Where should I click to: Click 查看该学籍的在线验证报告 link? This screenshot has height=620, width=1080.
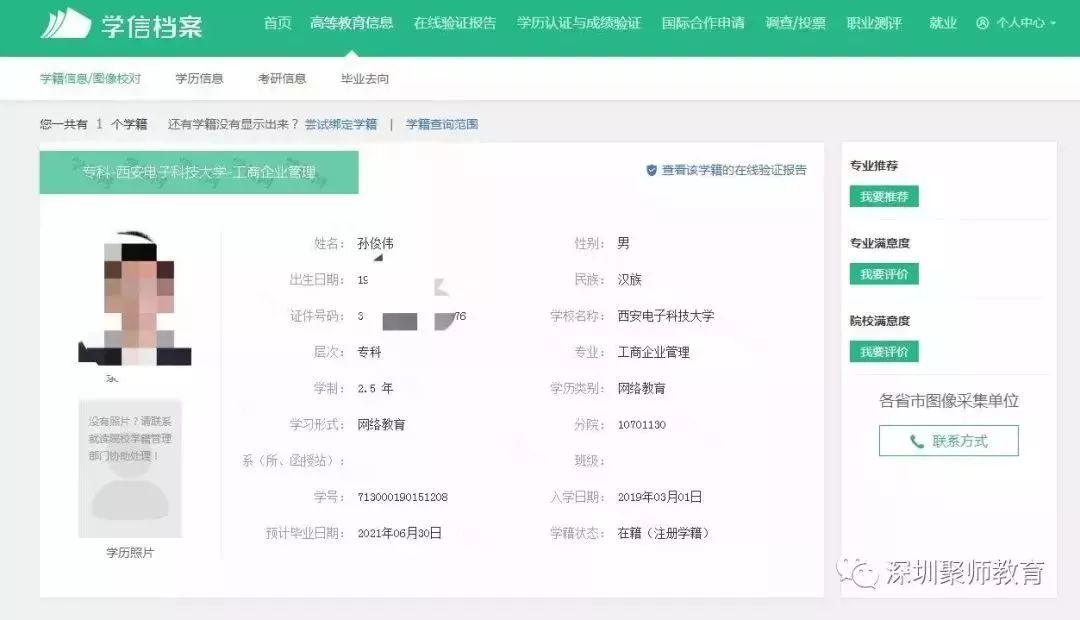[734, 170]
